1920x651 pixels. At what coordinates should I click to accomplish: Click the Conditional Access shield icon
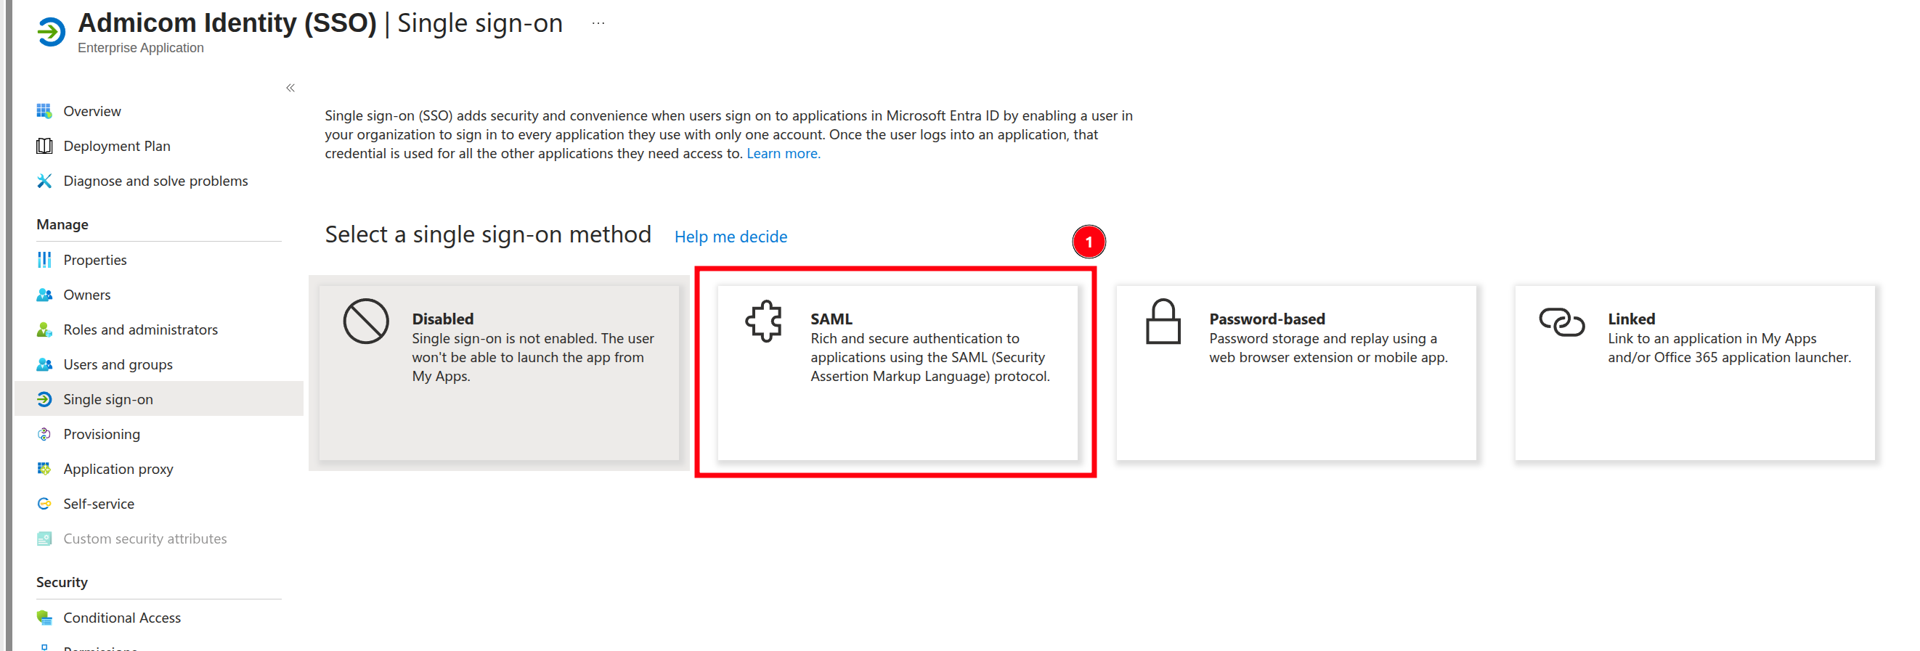(x=44, y=618)
